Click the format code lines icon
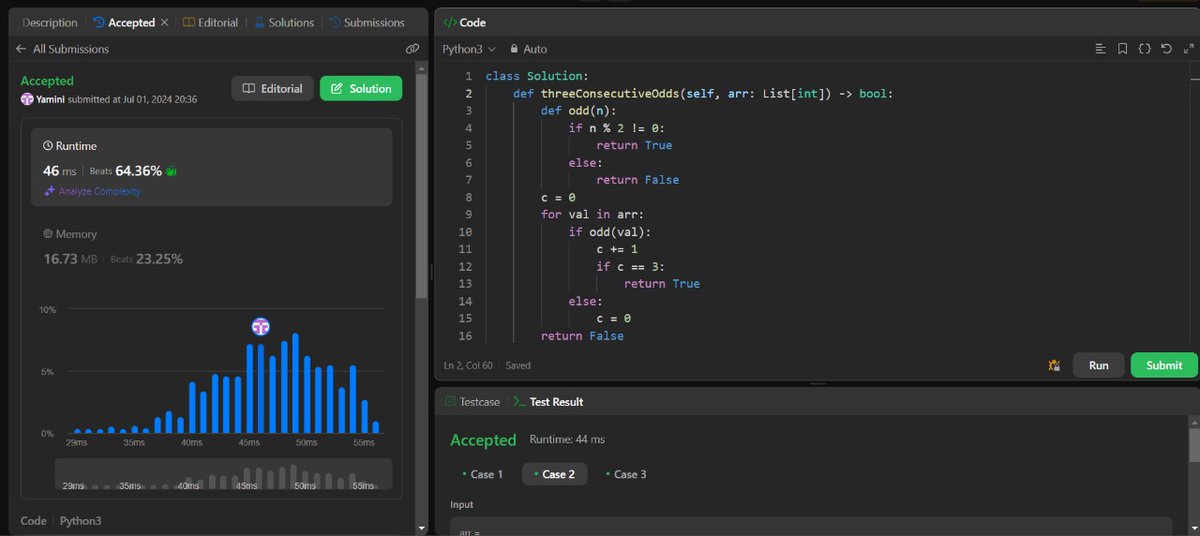Screen dimensions: 1200x536 [1100, 49]
